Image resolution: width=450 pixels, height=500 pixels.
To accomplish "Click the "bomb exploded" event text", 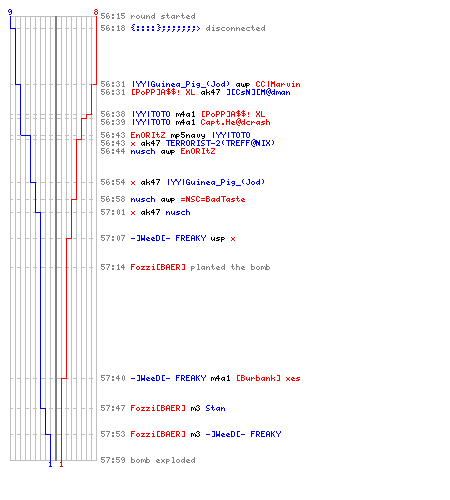I will 163,460.
